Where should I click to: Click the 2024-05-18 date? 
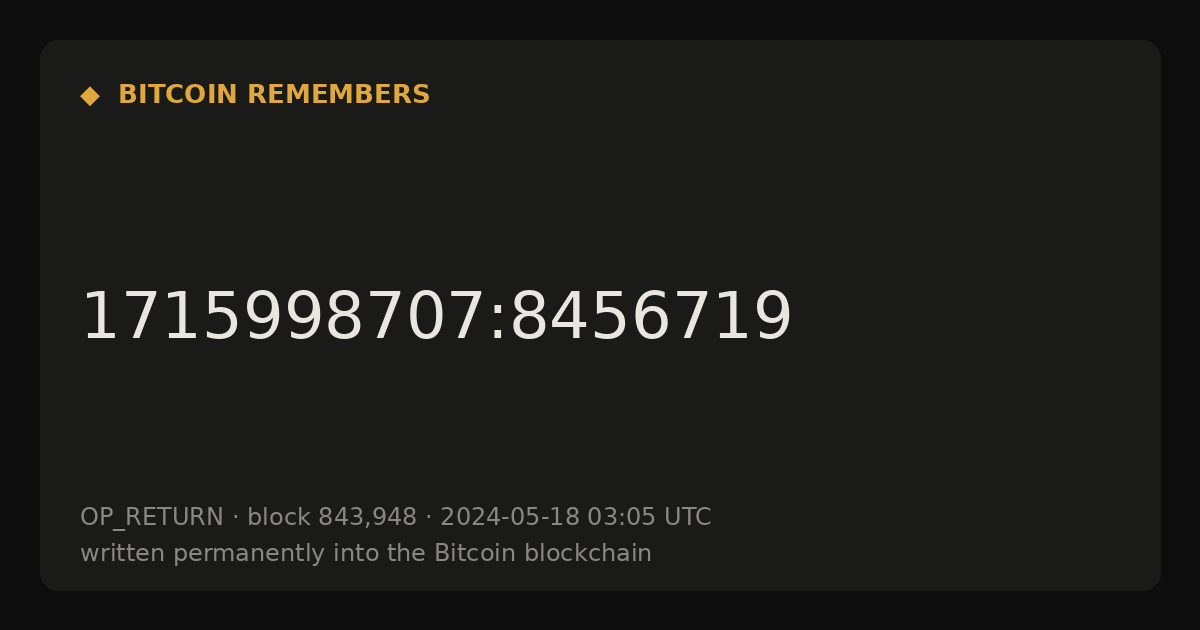tap(510, 518)
